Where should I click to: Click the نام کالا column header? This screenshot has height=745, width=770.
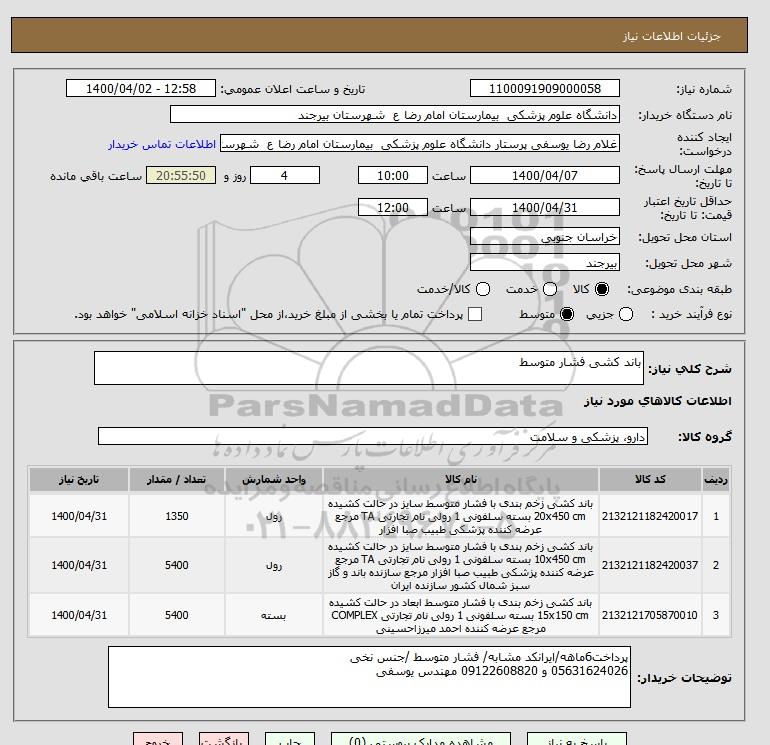(x=461, y=479)
